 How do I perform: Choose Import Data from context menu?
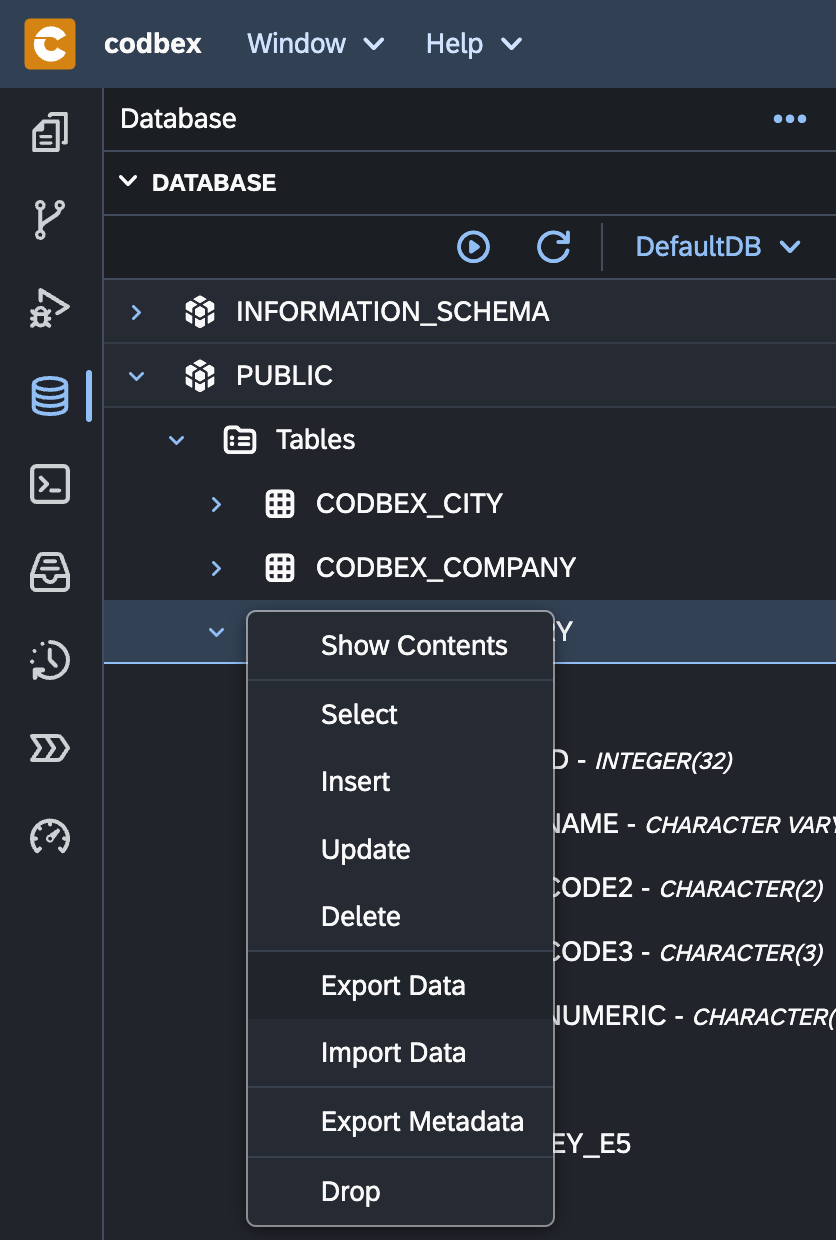400,1053
